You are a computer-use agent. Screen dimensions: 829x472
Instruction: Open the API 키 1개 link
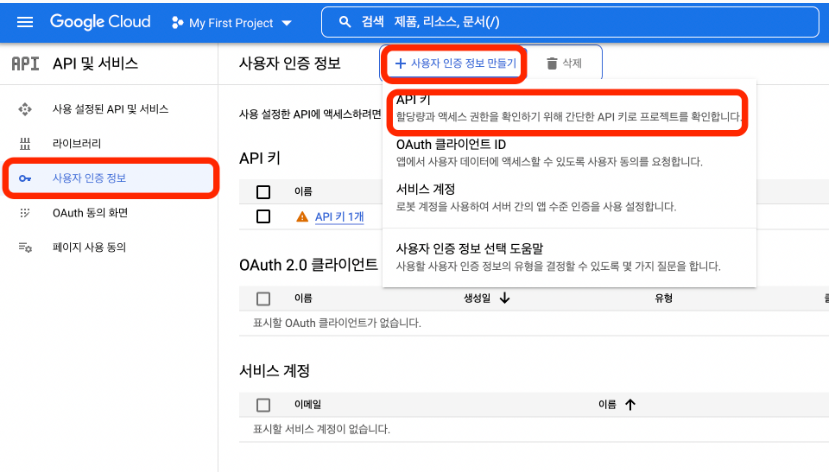coord(339,216)
